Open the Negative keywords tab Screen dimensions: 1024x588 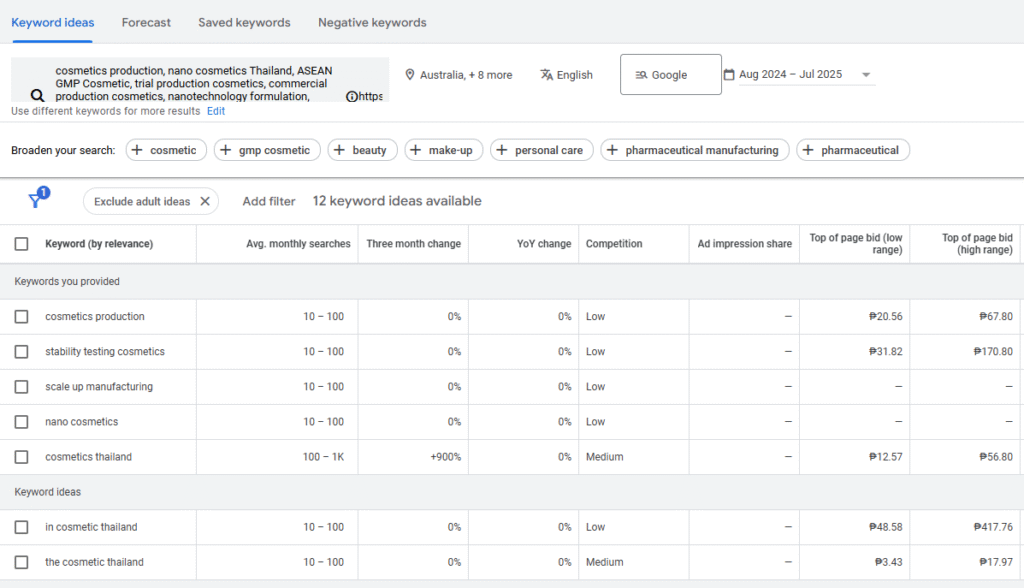point(372,22)
